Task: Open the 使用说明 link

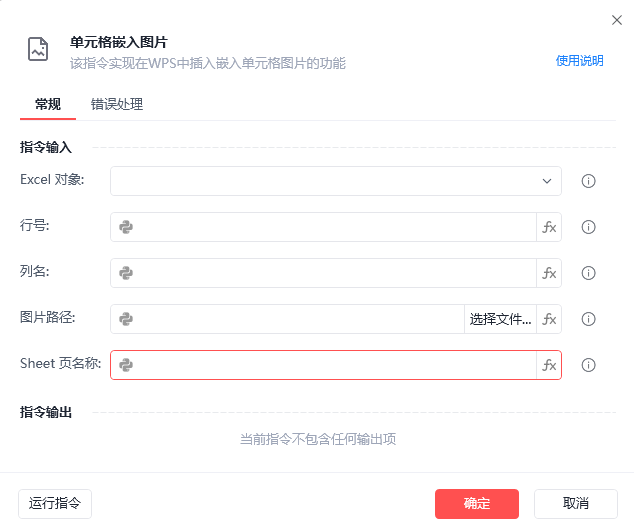Action: pos(580,61)
